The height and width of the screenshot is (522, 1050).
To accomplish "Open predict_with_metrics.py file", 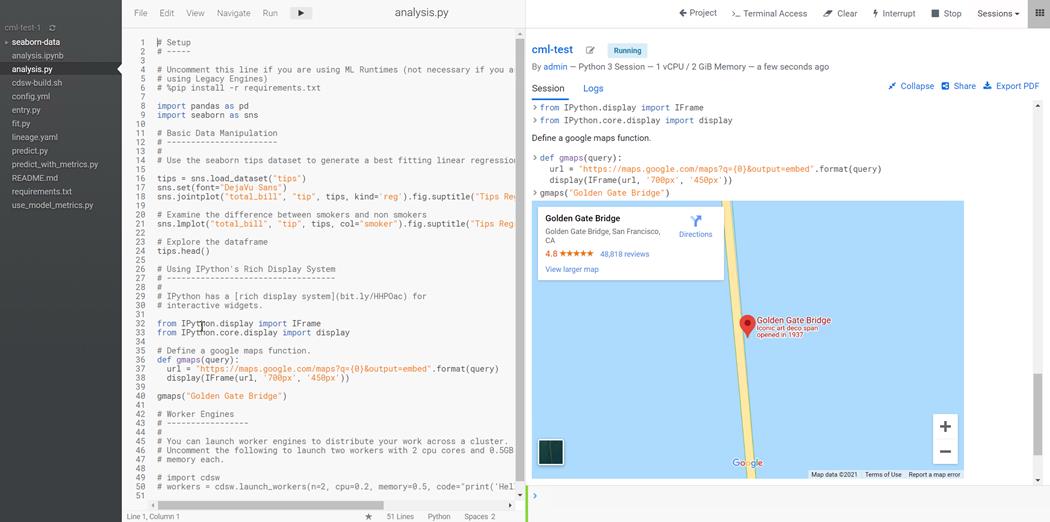I will click(x=55, y=164).
